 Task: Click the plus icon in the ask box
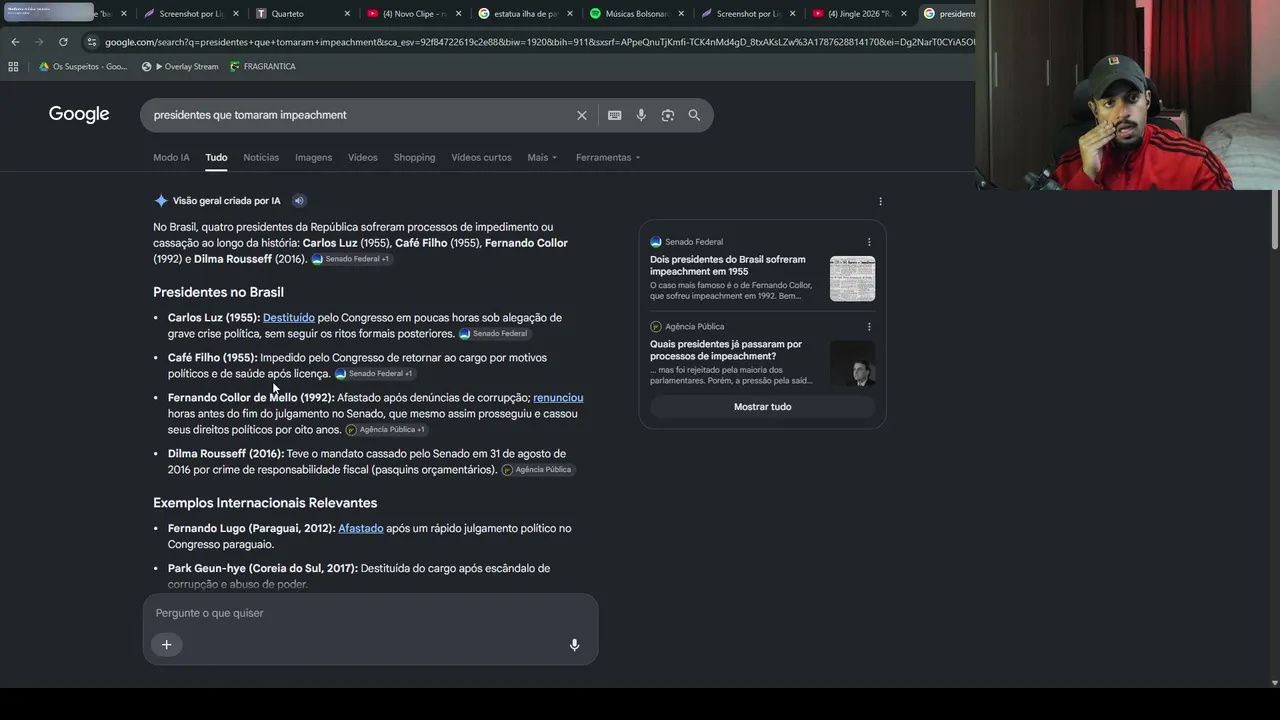pyautogui.click(x=167, y=645)
